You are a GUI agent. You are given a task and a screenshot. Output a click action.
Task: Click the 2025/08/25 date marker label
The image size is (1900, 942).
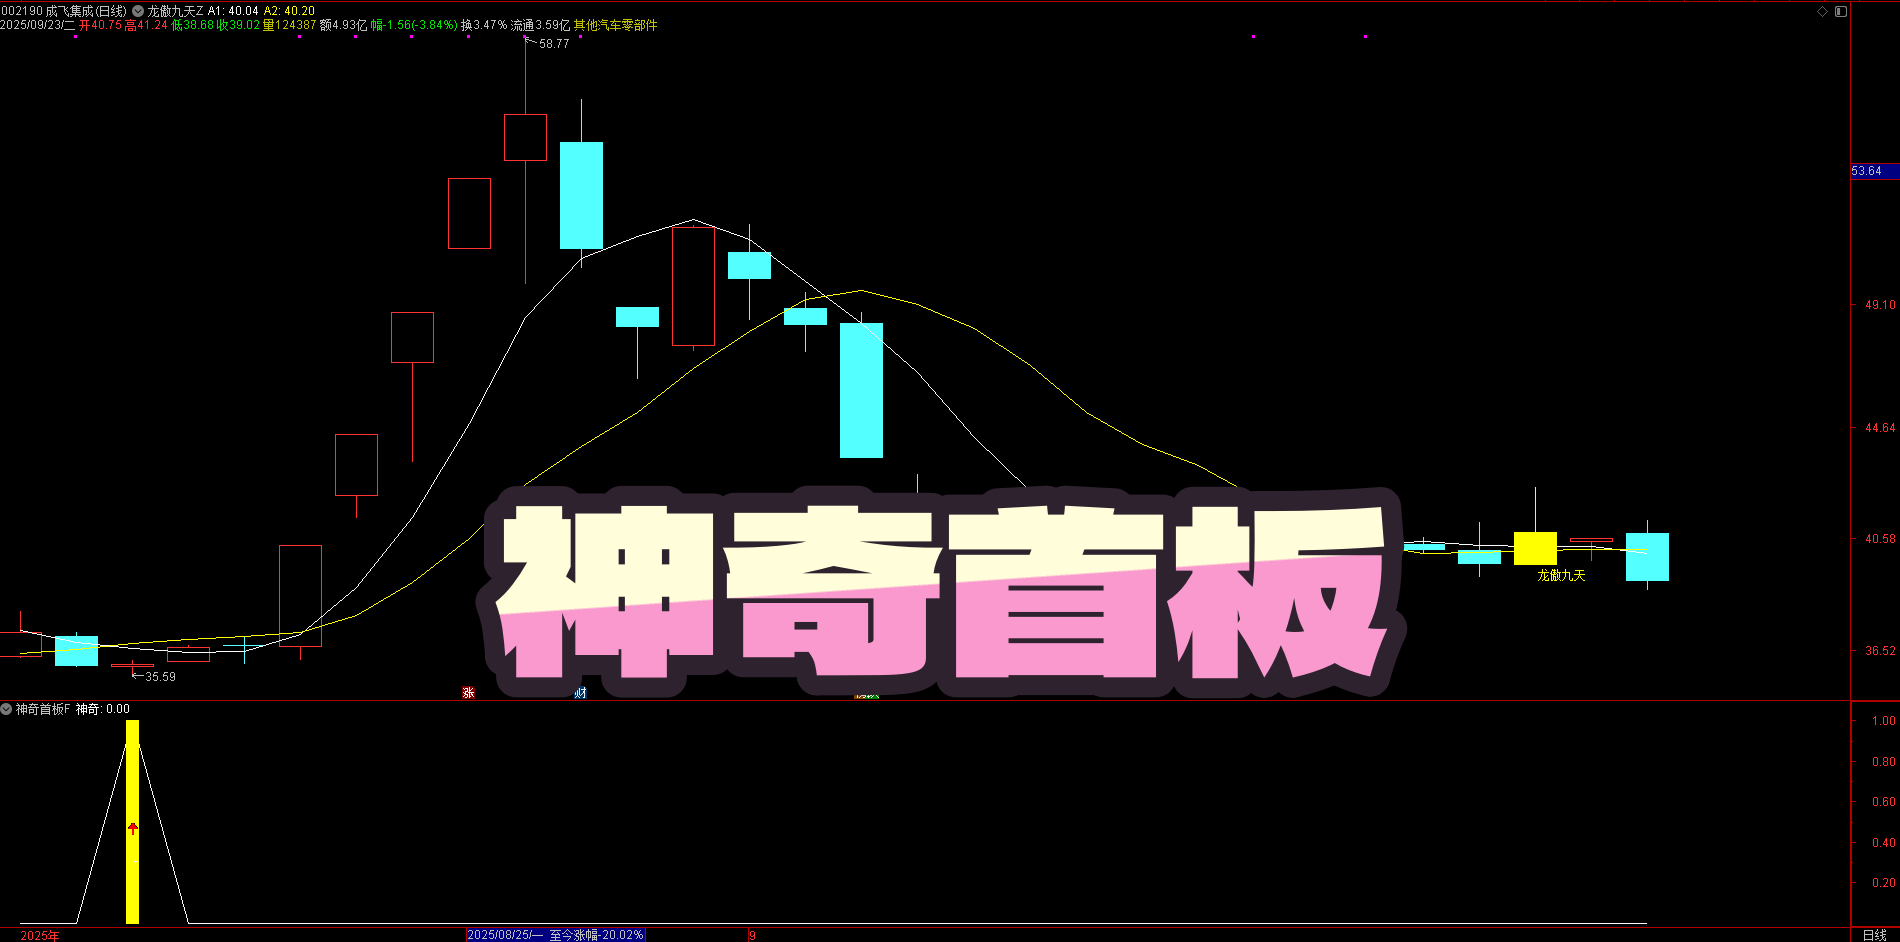555,935
